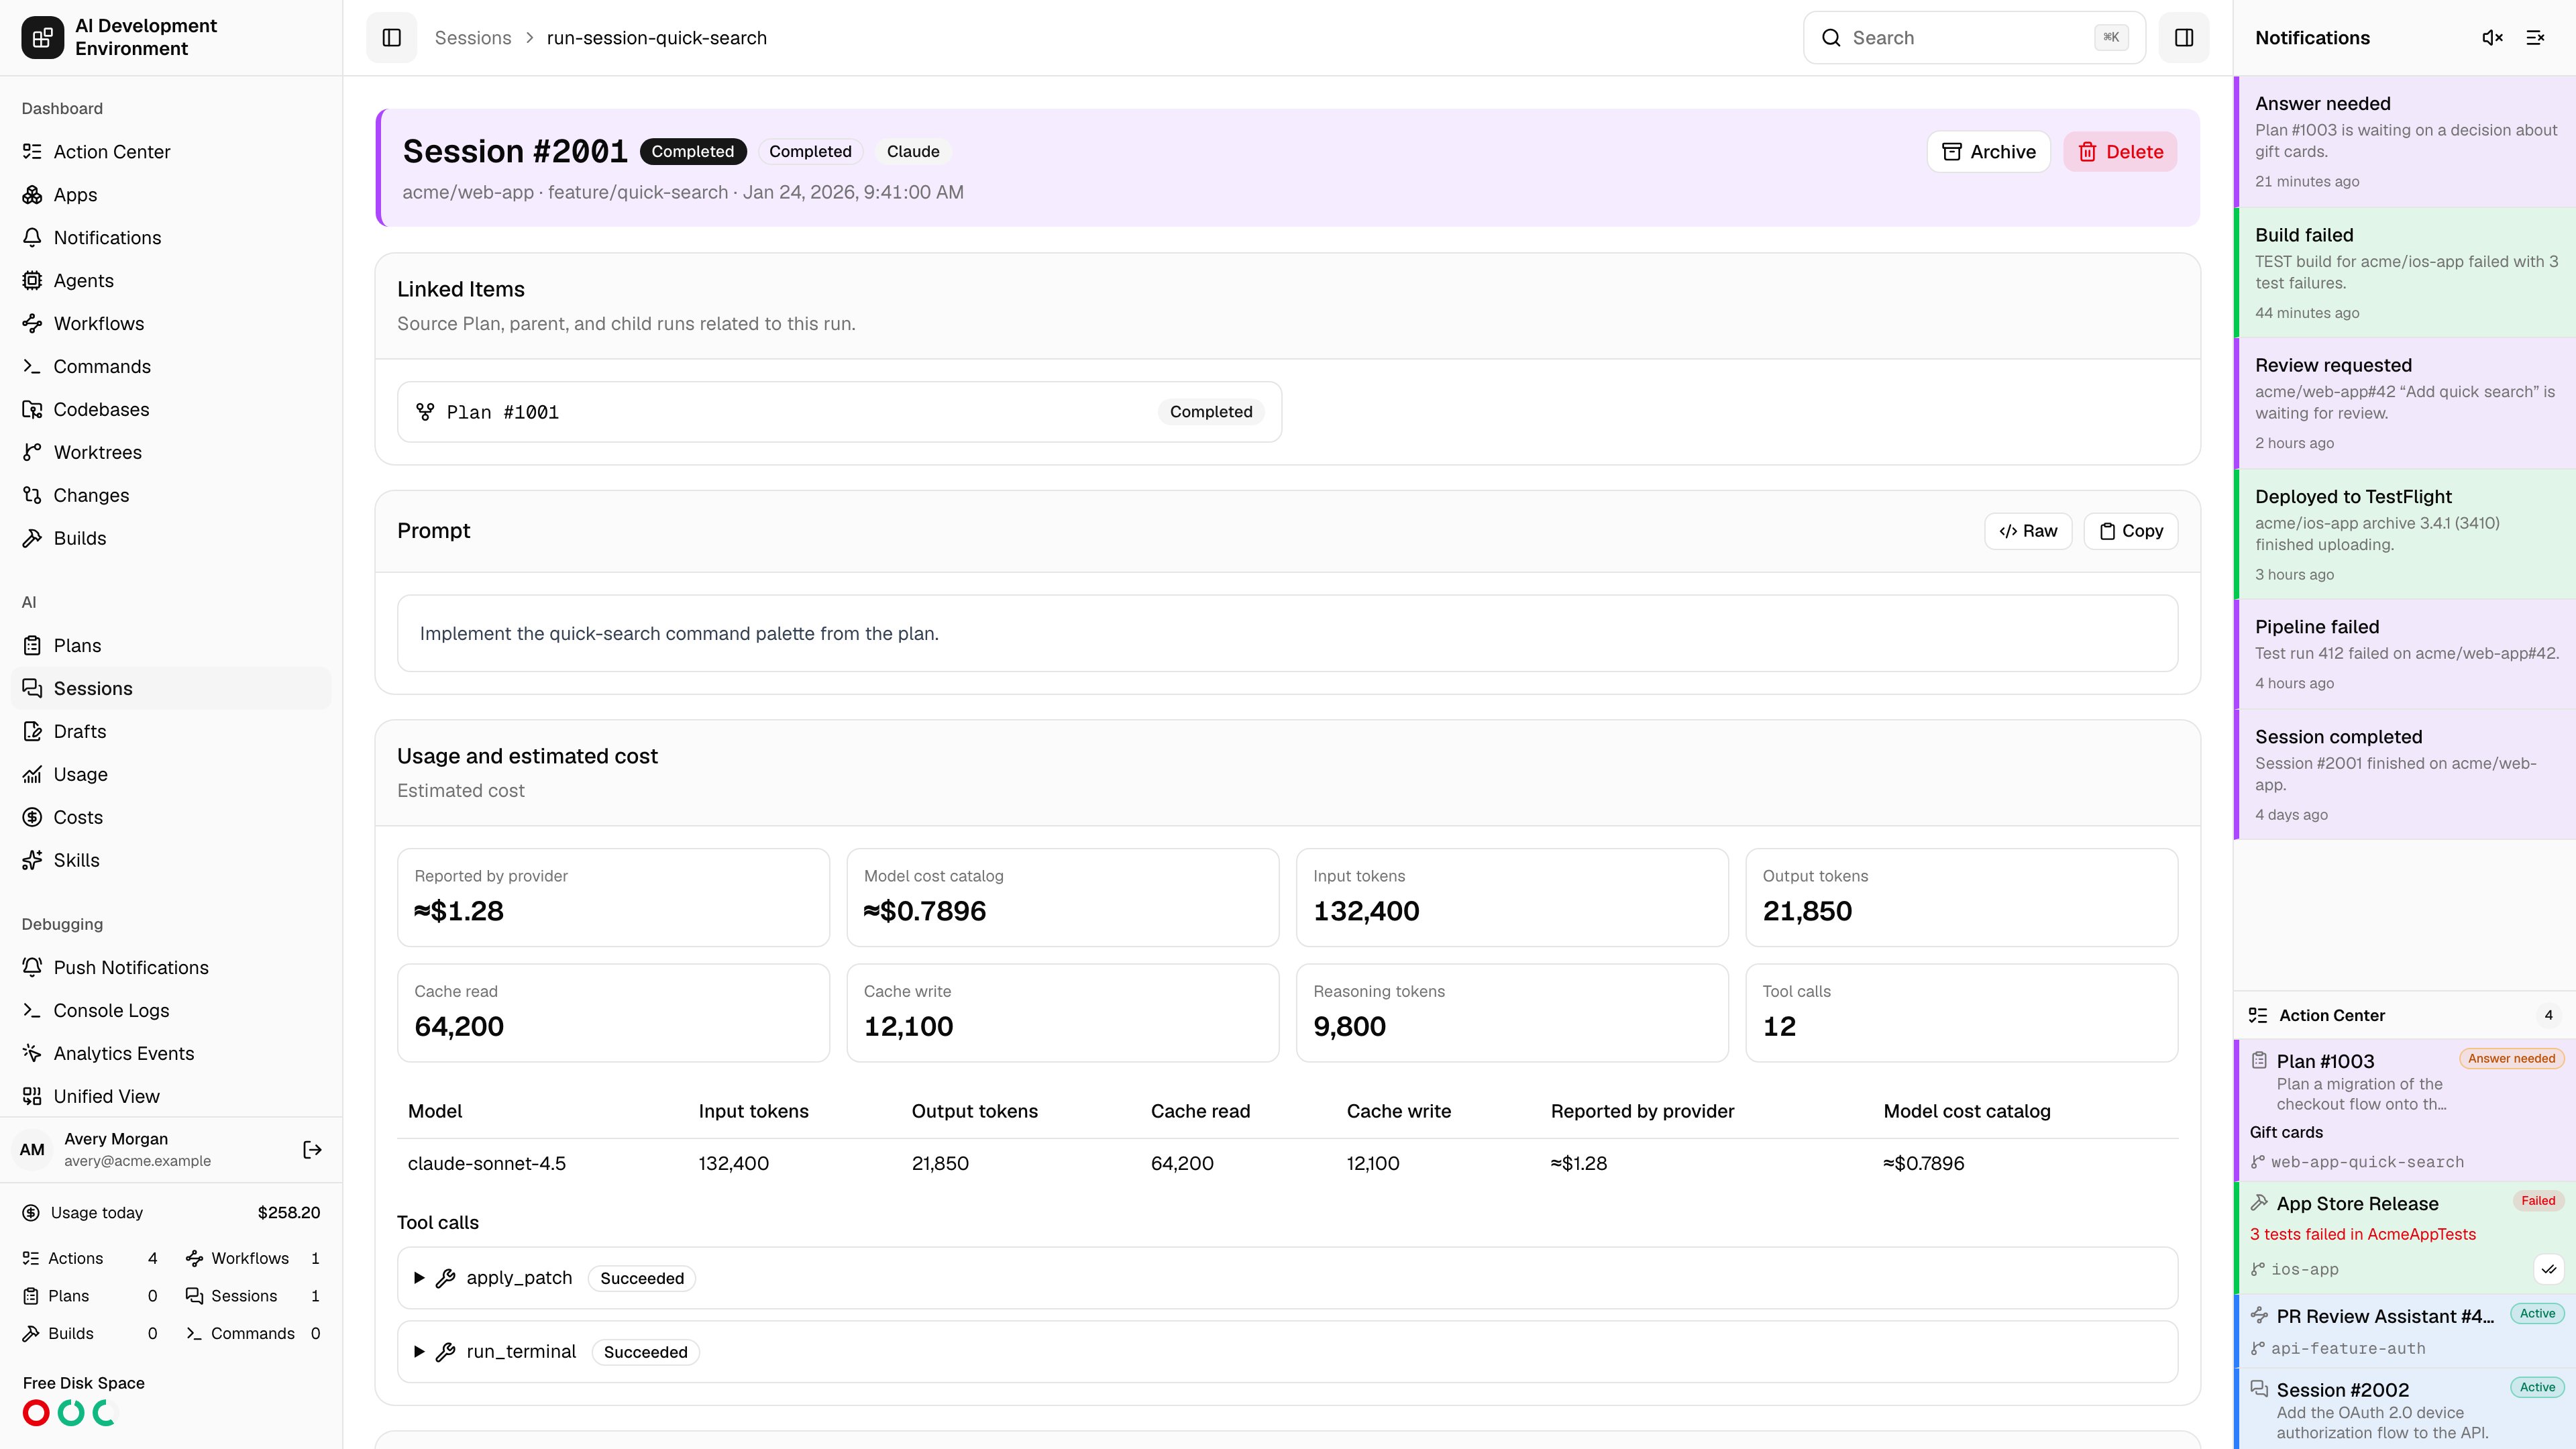Image resolution: width=2576 pixels, height=1449 pixels.
Task: Click the Analytics Events icon
Action: click(x=32, y=1054)
